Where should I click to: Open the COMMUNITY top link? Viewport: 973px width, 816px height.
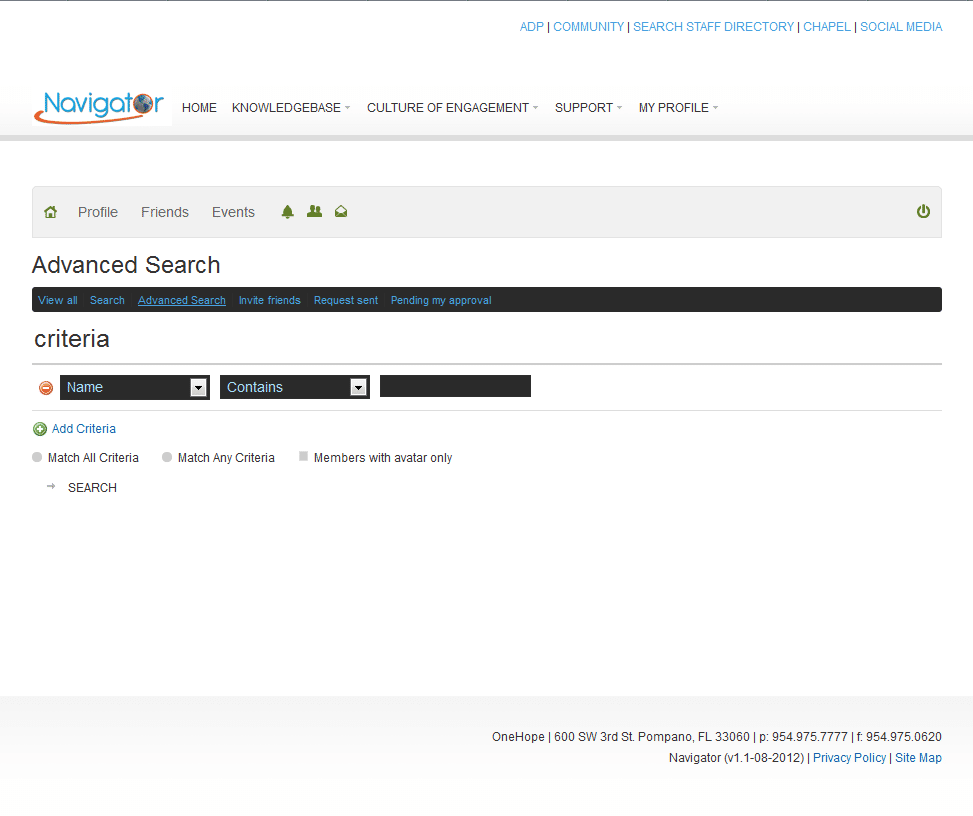(588, 27)
